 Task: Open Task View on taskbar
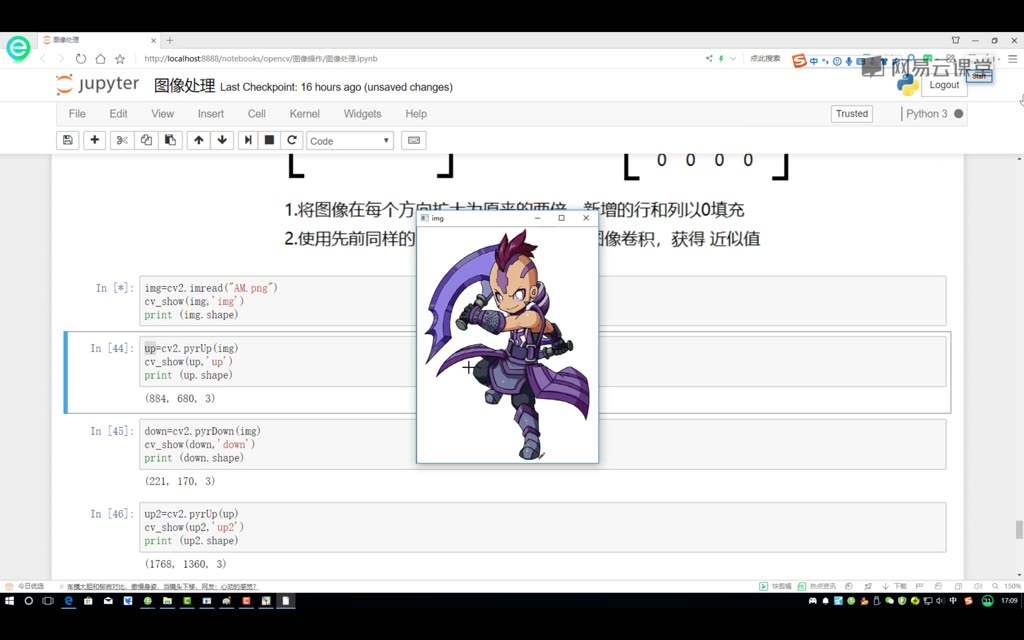48,601
